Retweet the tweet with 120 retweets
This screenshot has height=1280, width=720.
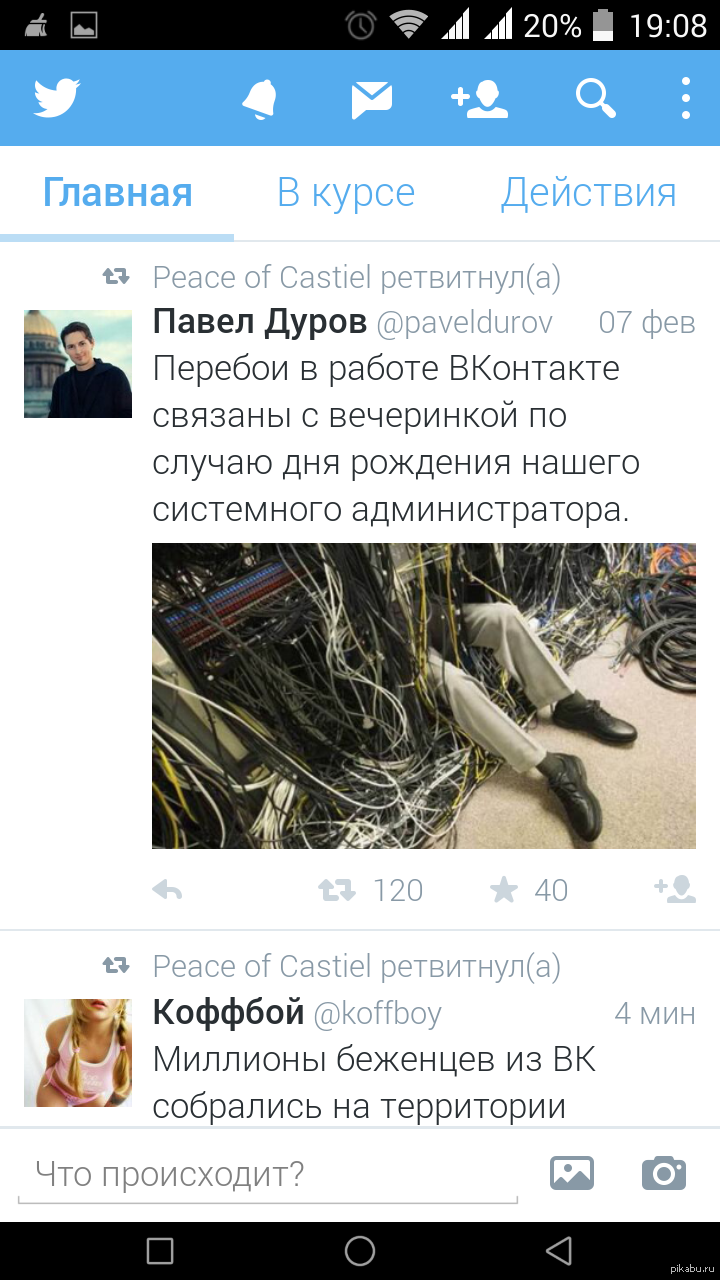(336, 890)
